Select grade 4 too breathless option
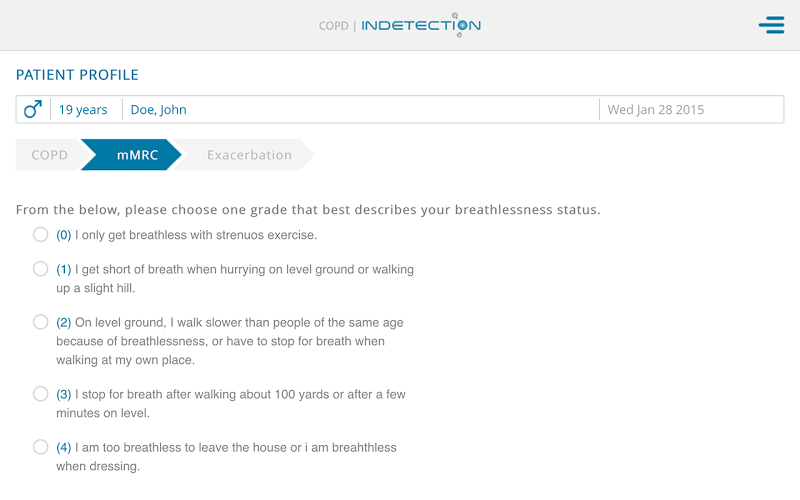The height and width of the screenshot is (500, 800). [x=40, y=447]
